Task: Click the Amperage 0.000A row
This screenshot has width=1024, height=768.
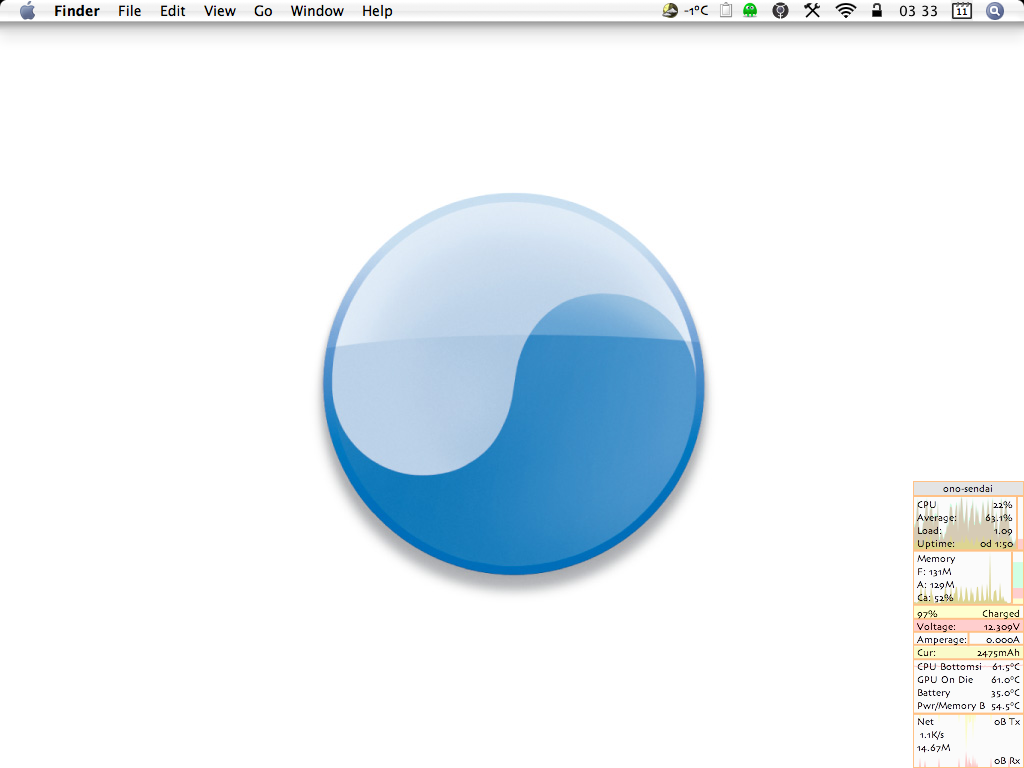Action: click(x=968, y=639)
